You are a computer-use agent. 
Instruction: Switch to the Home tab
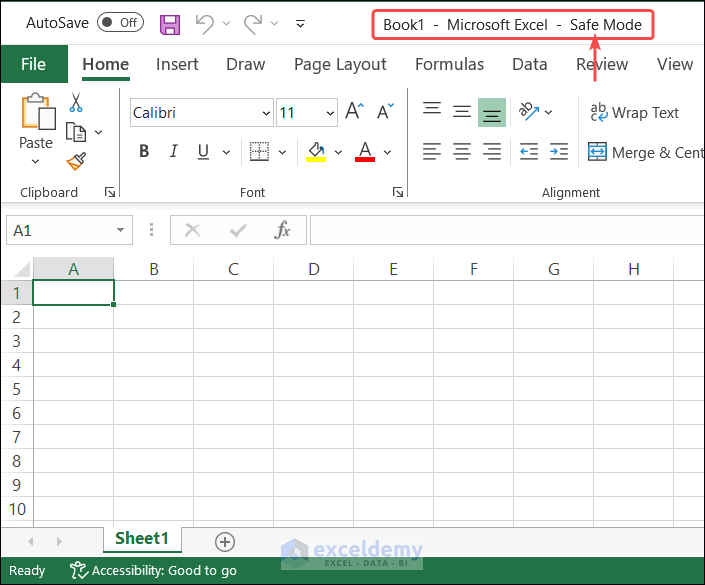(x=106, y=64)
